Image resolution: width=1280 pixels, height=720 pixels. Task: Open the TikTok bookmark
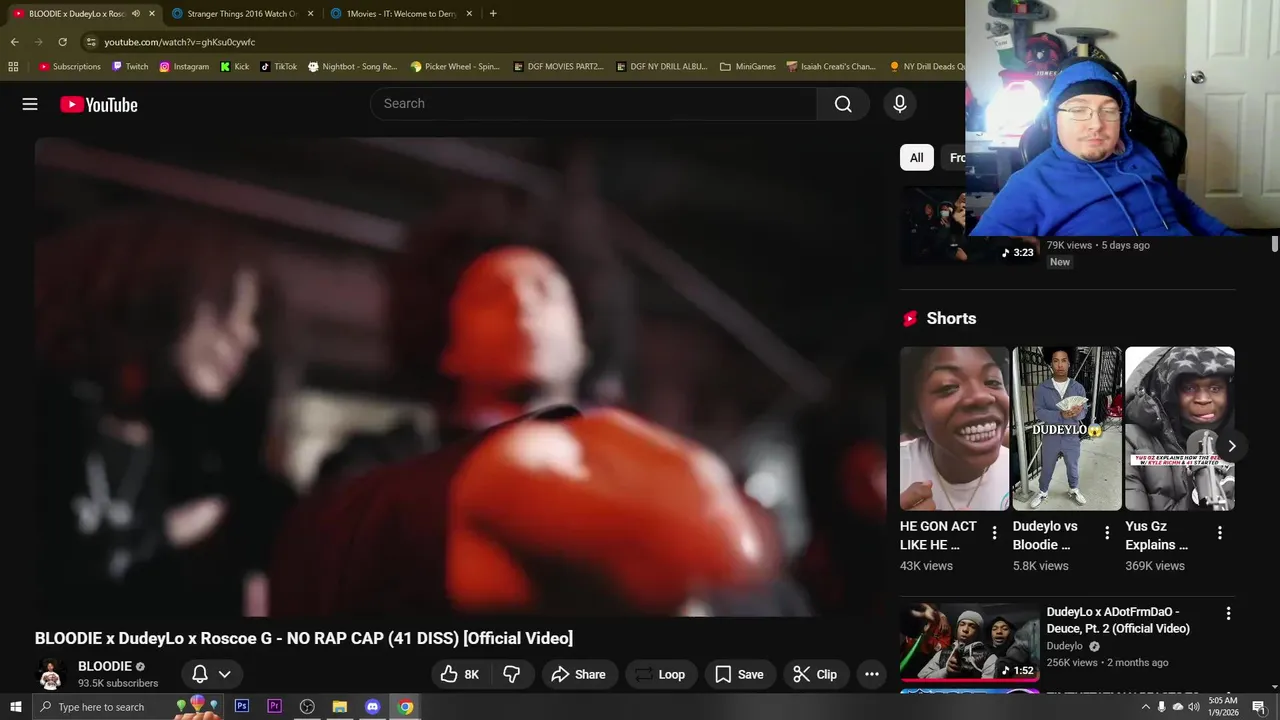(x=278, y=66)
